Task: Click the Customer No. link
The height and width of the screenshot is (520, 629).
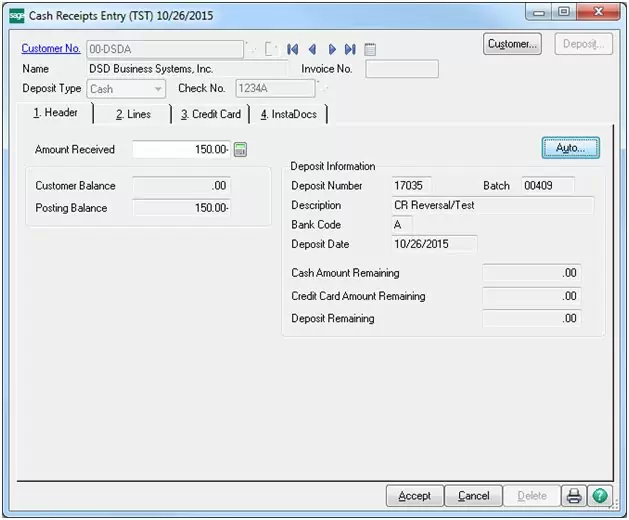Action: point(51,48)
